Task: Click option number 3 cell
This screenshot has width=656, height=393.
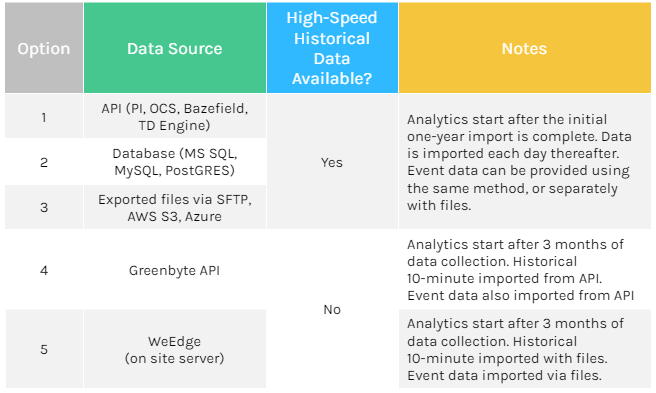Action: point(44,207)
